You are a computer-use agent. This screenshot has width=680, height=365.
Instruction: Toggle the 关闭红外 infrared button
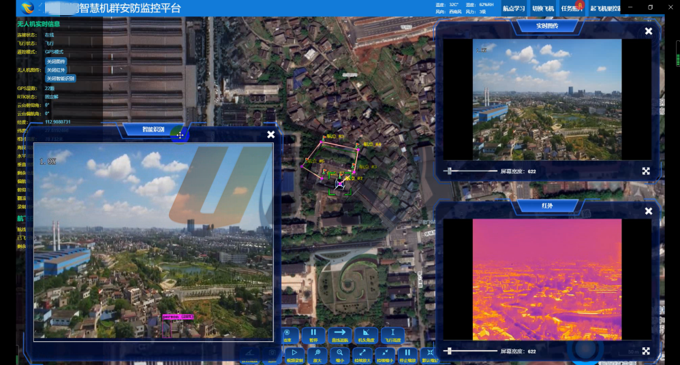[x=56, y=70]
